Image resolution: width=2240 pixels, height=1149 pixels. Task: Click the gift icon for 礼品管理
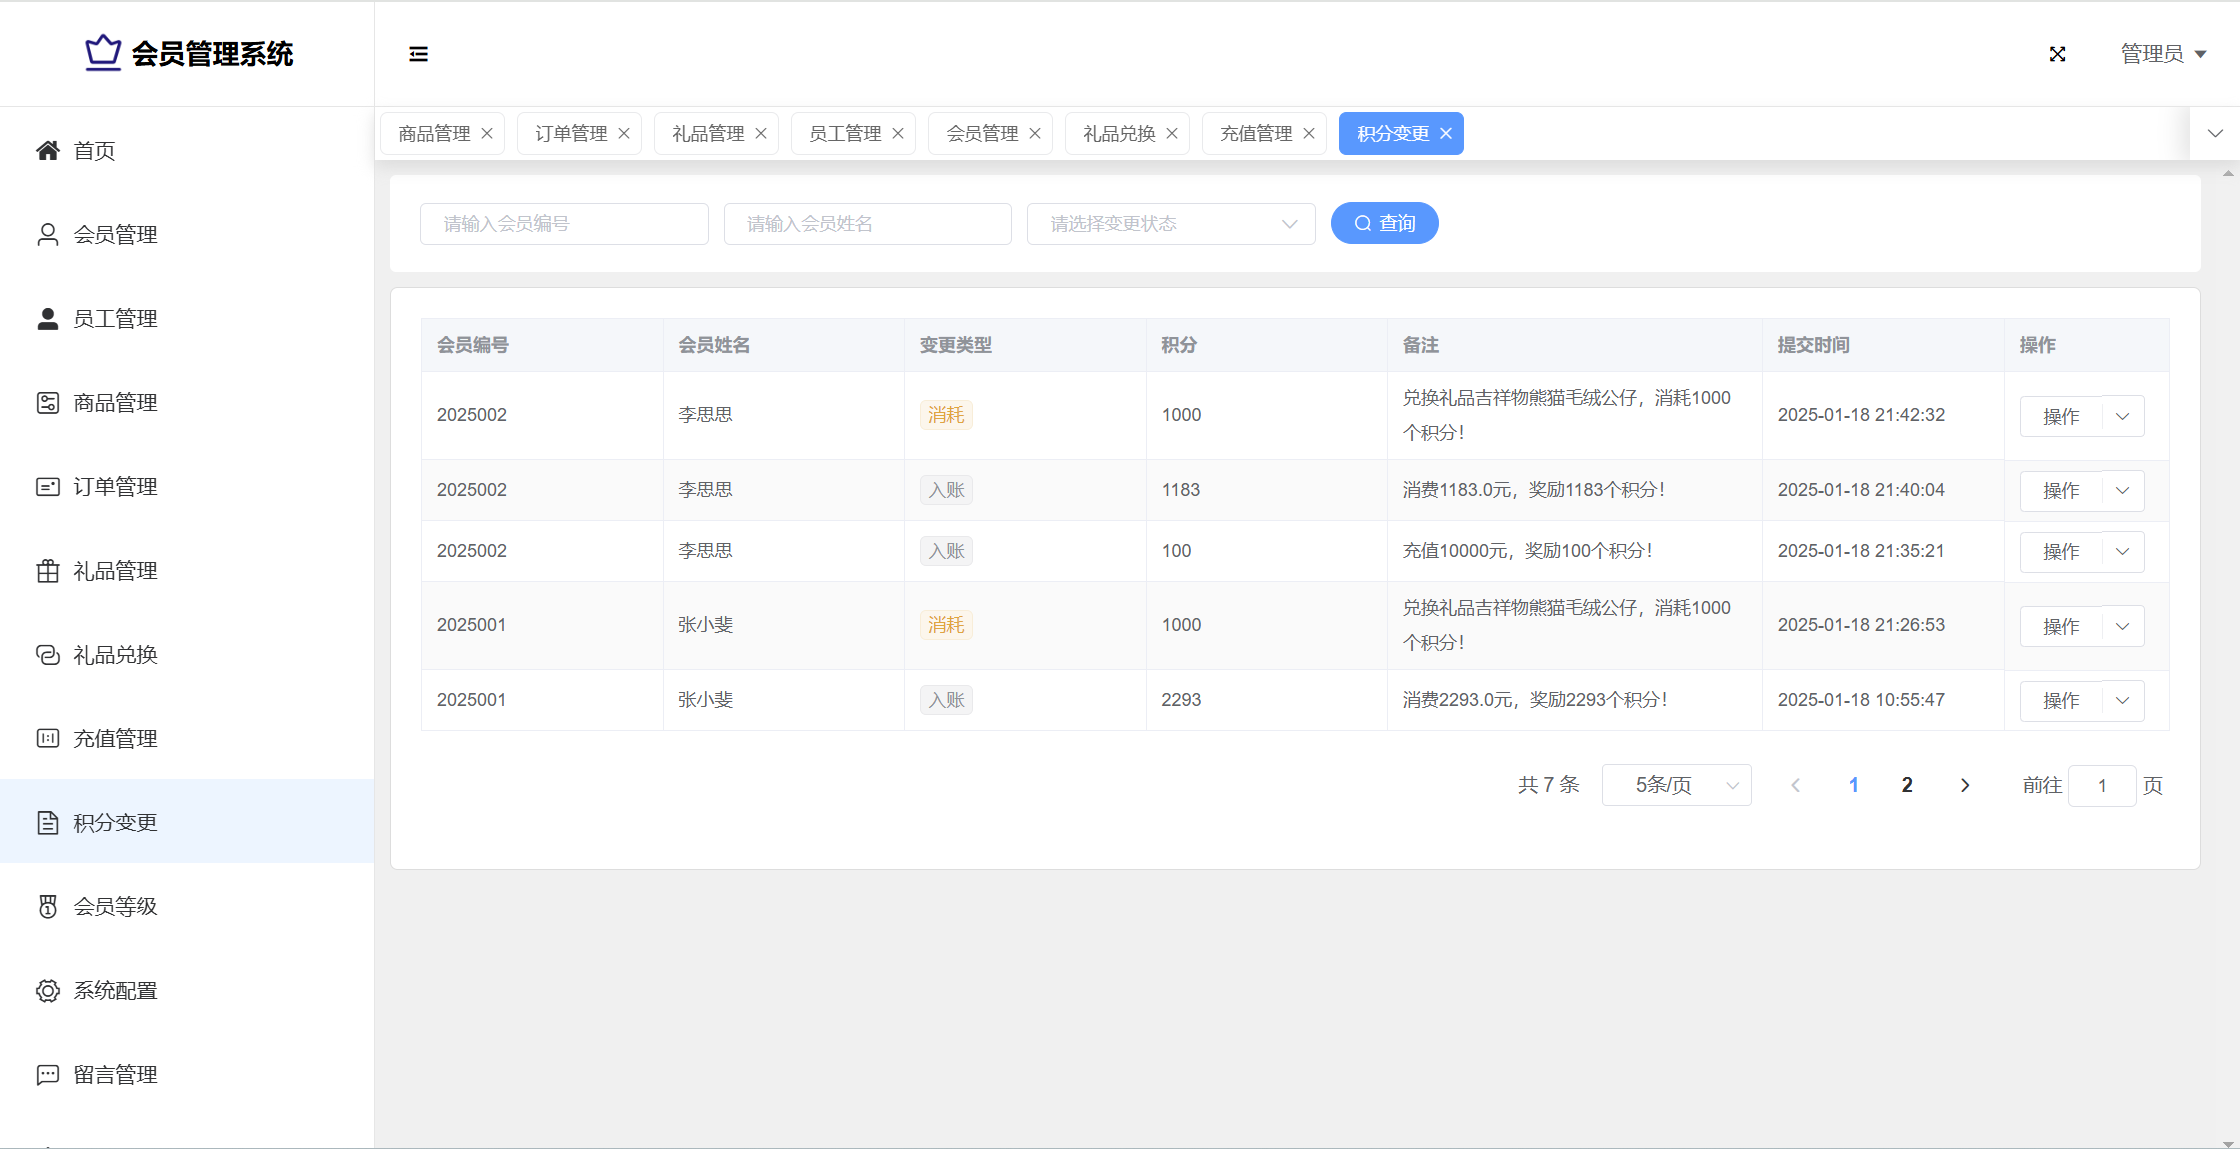48,571
